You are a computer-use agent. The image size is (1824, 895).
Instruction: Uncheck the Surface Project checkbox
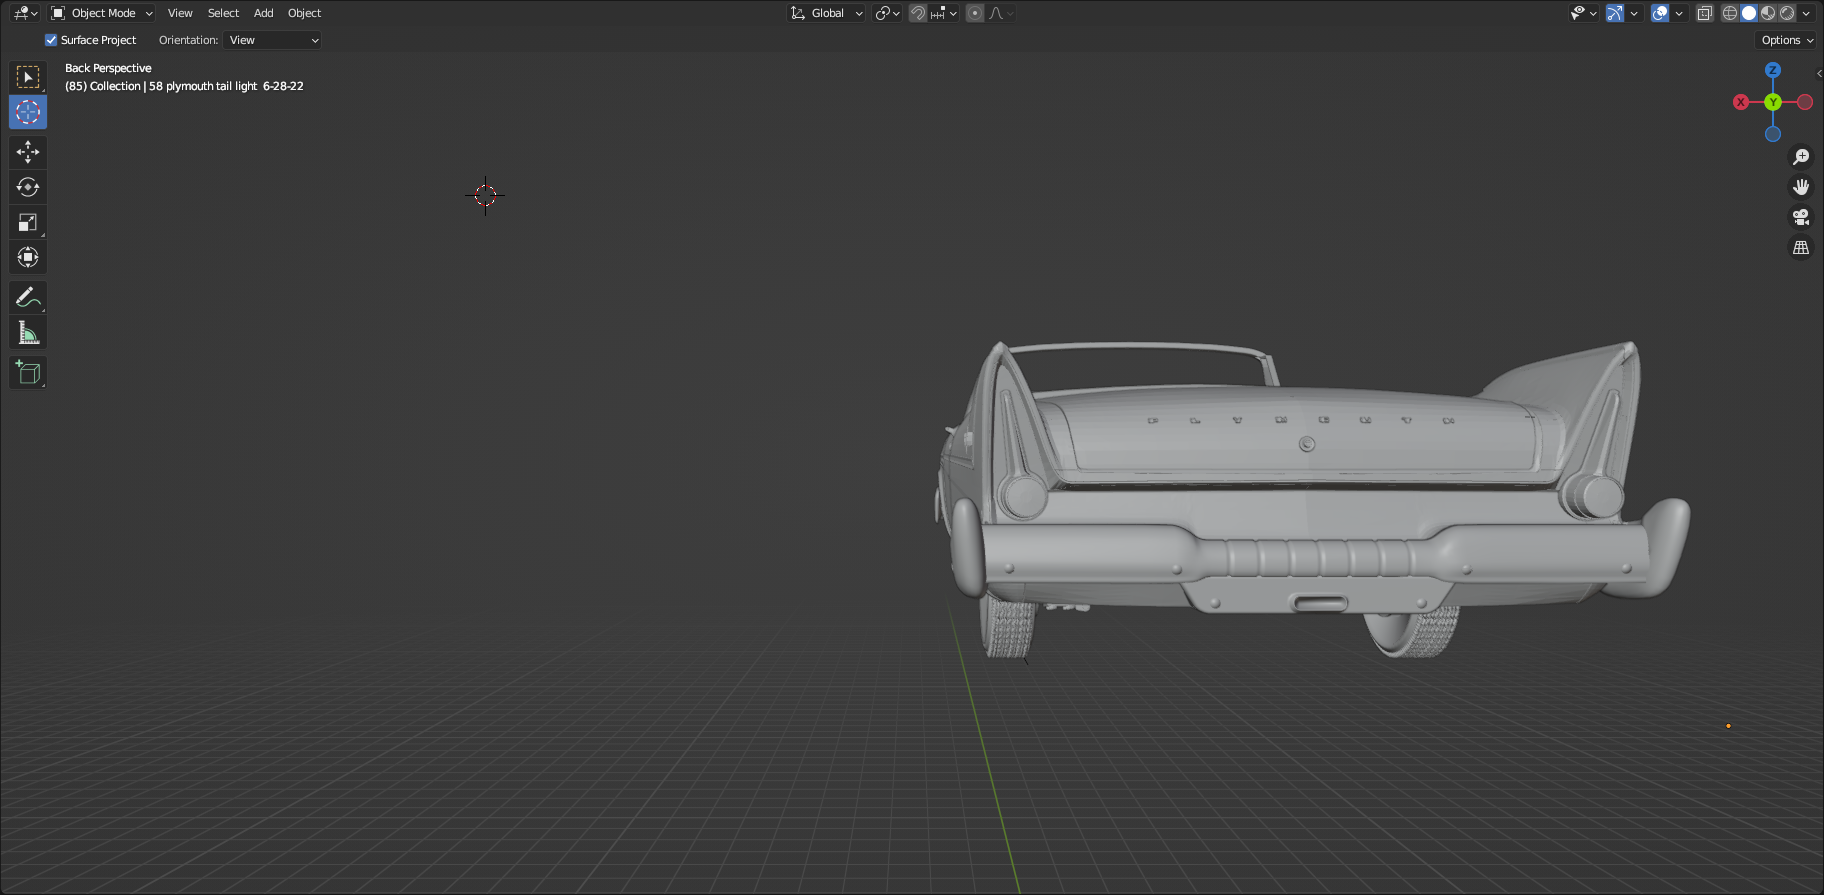[x=51, y=40]
